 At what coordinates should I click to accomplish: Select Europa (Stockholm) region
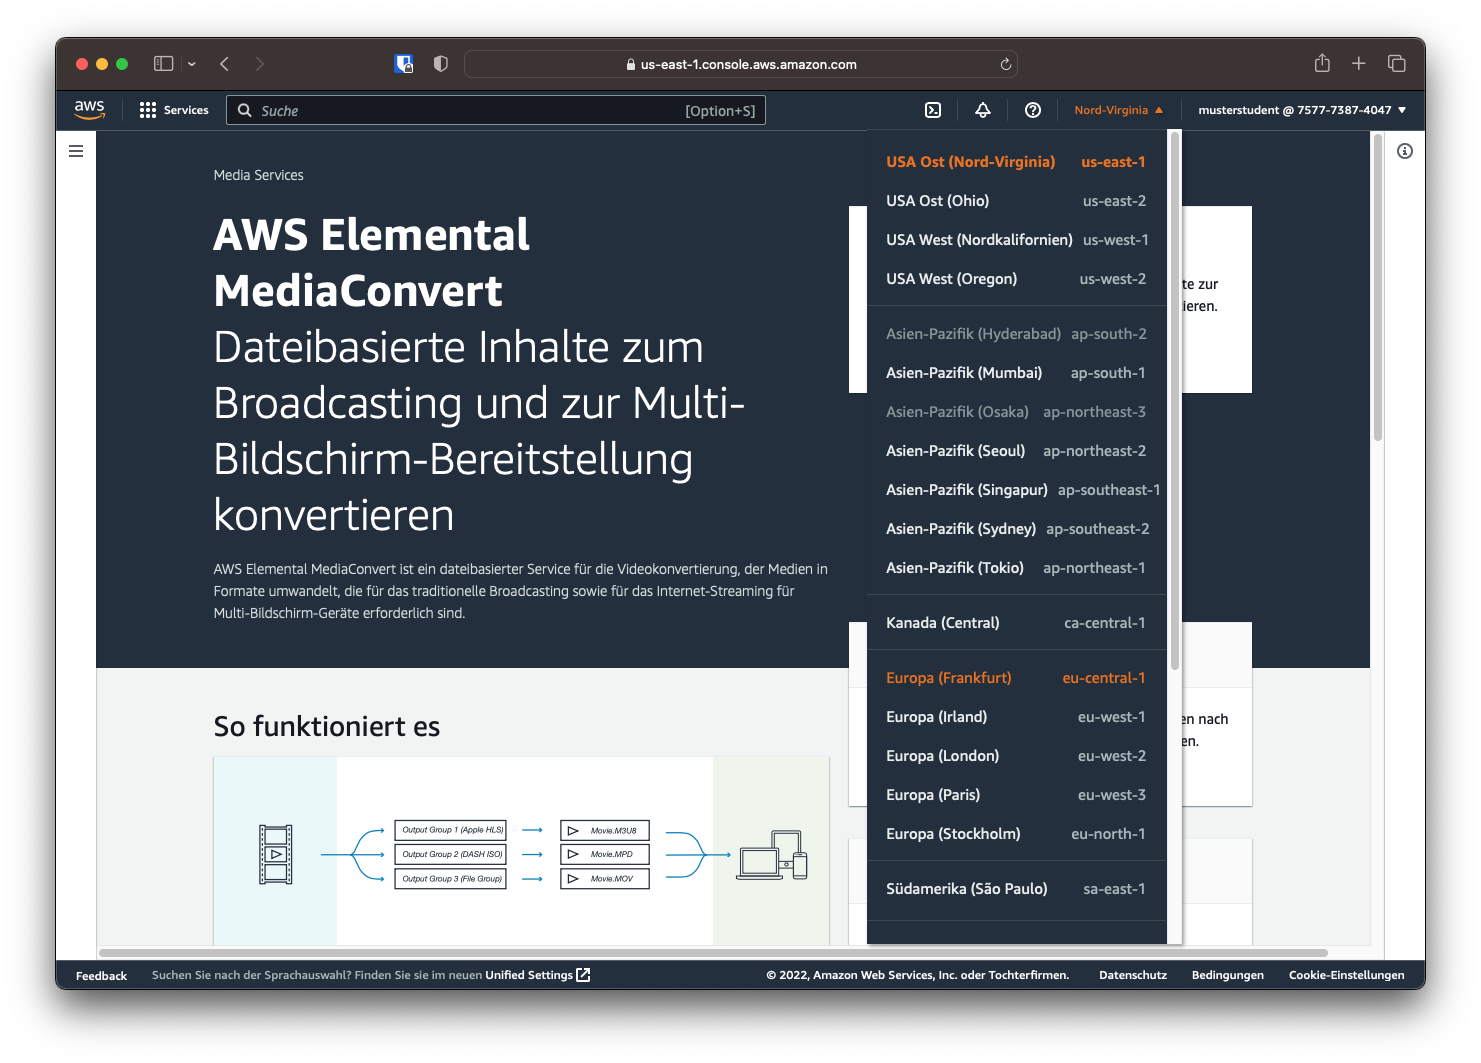[x=1016, y=834]
